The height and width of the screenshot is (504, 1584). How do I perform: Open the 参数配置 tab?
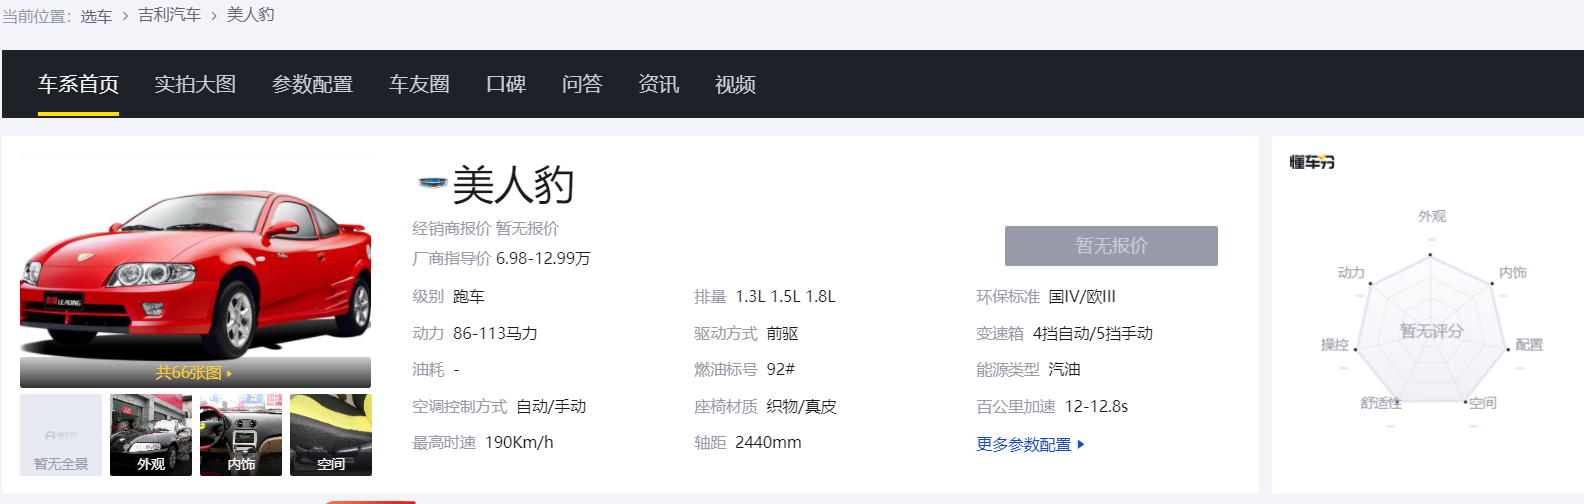click(312, 84)
